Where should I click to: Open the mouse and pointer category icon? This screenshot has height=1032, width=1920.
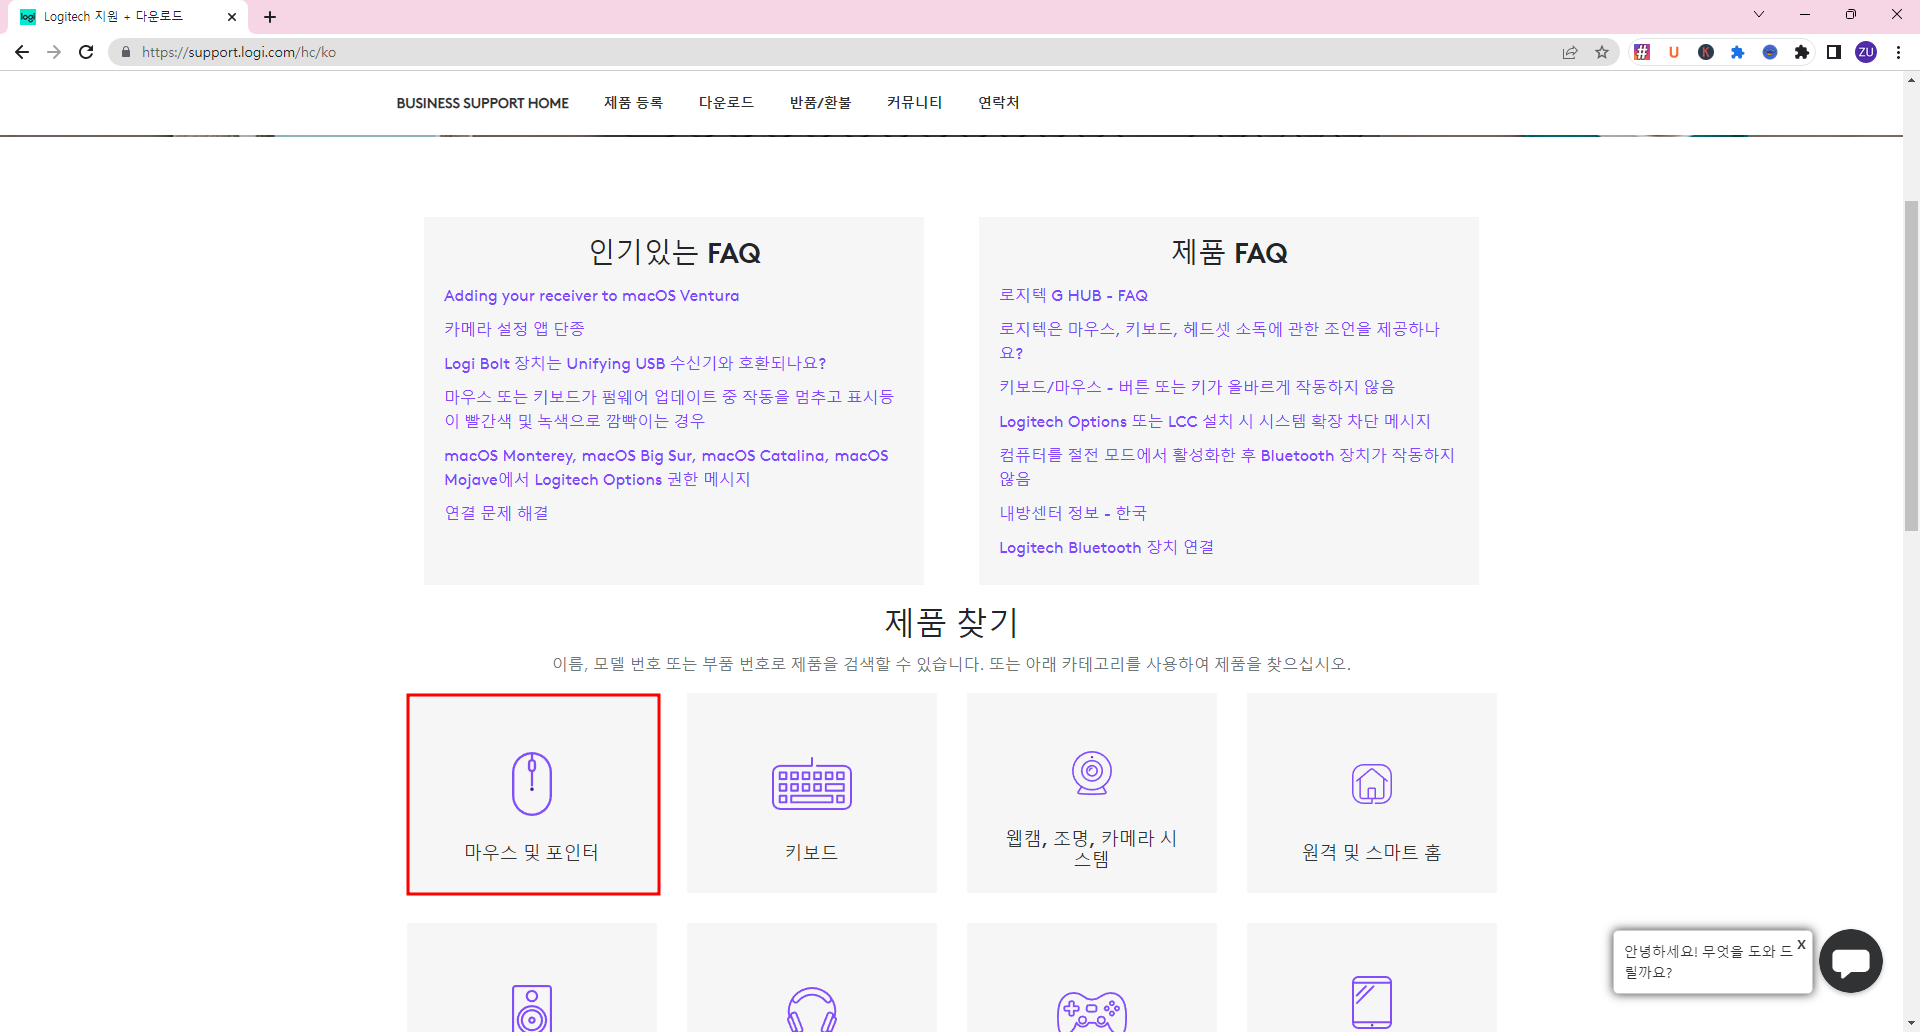[532, 783]
